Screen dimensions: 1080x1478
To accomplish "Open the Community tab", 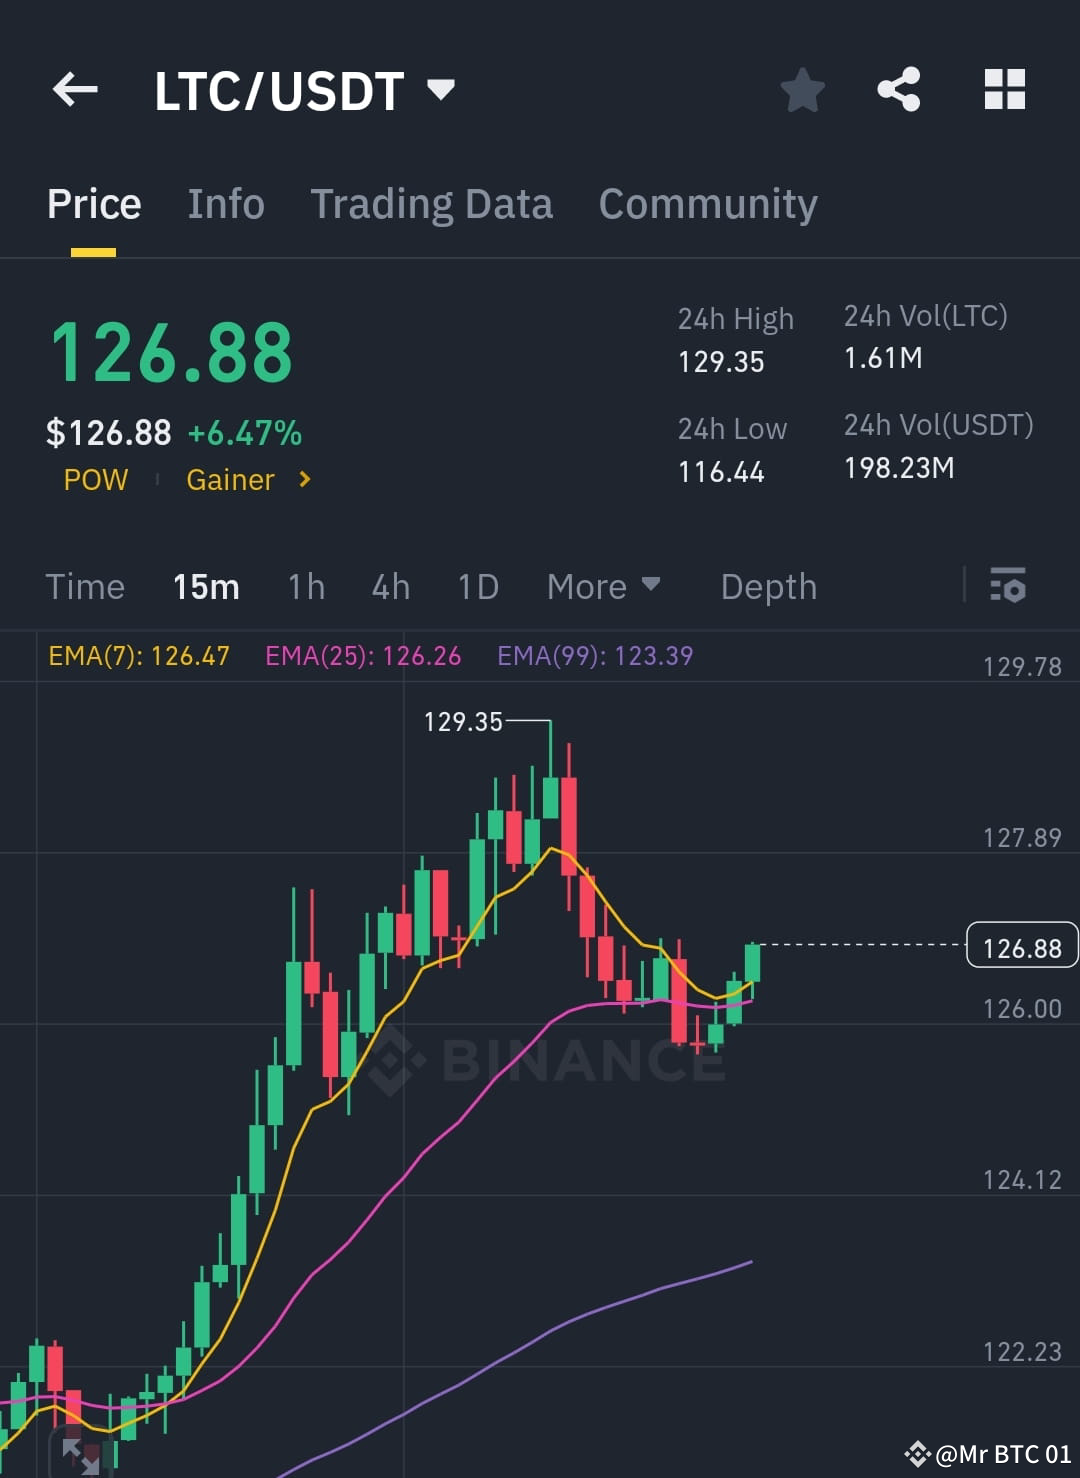I will (x=707, y=203).
